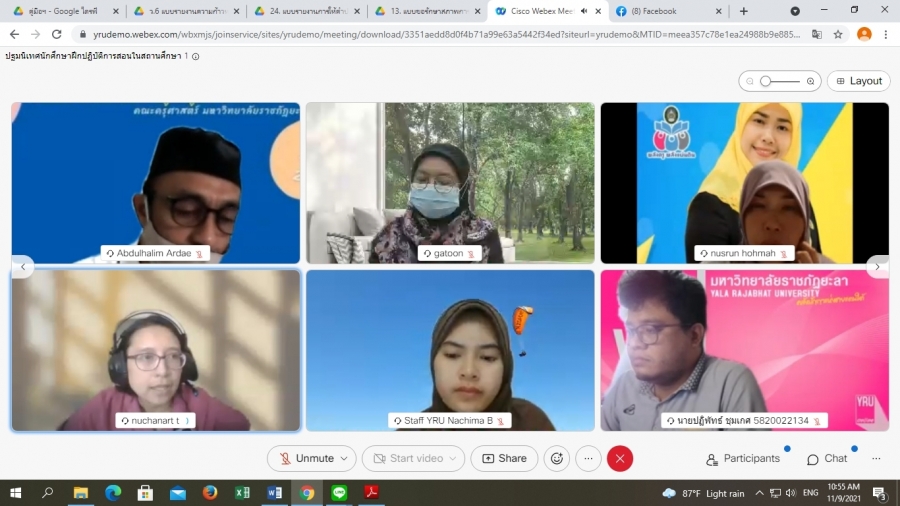Viewport: 900px width, 506px height.
Task: Switch to the Facebook browser tab
Action: pyautogui.click(x=660, y=11)
